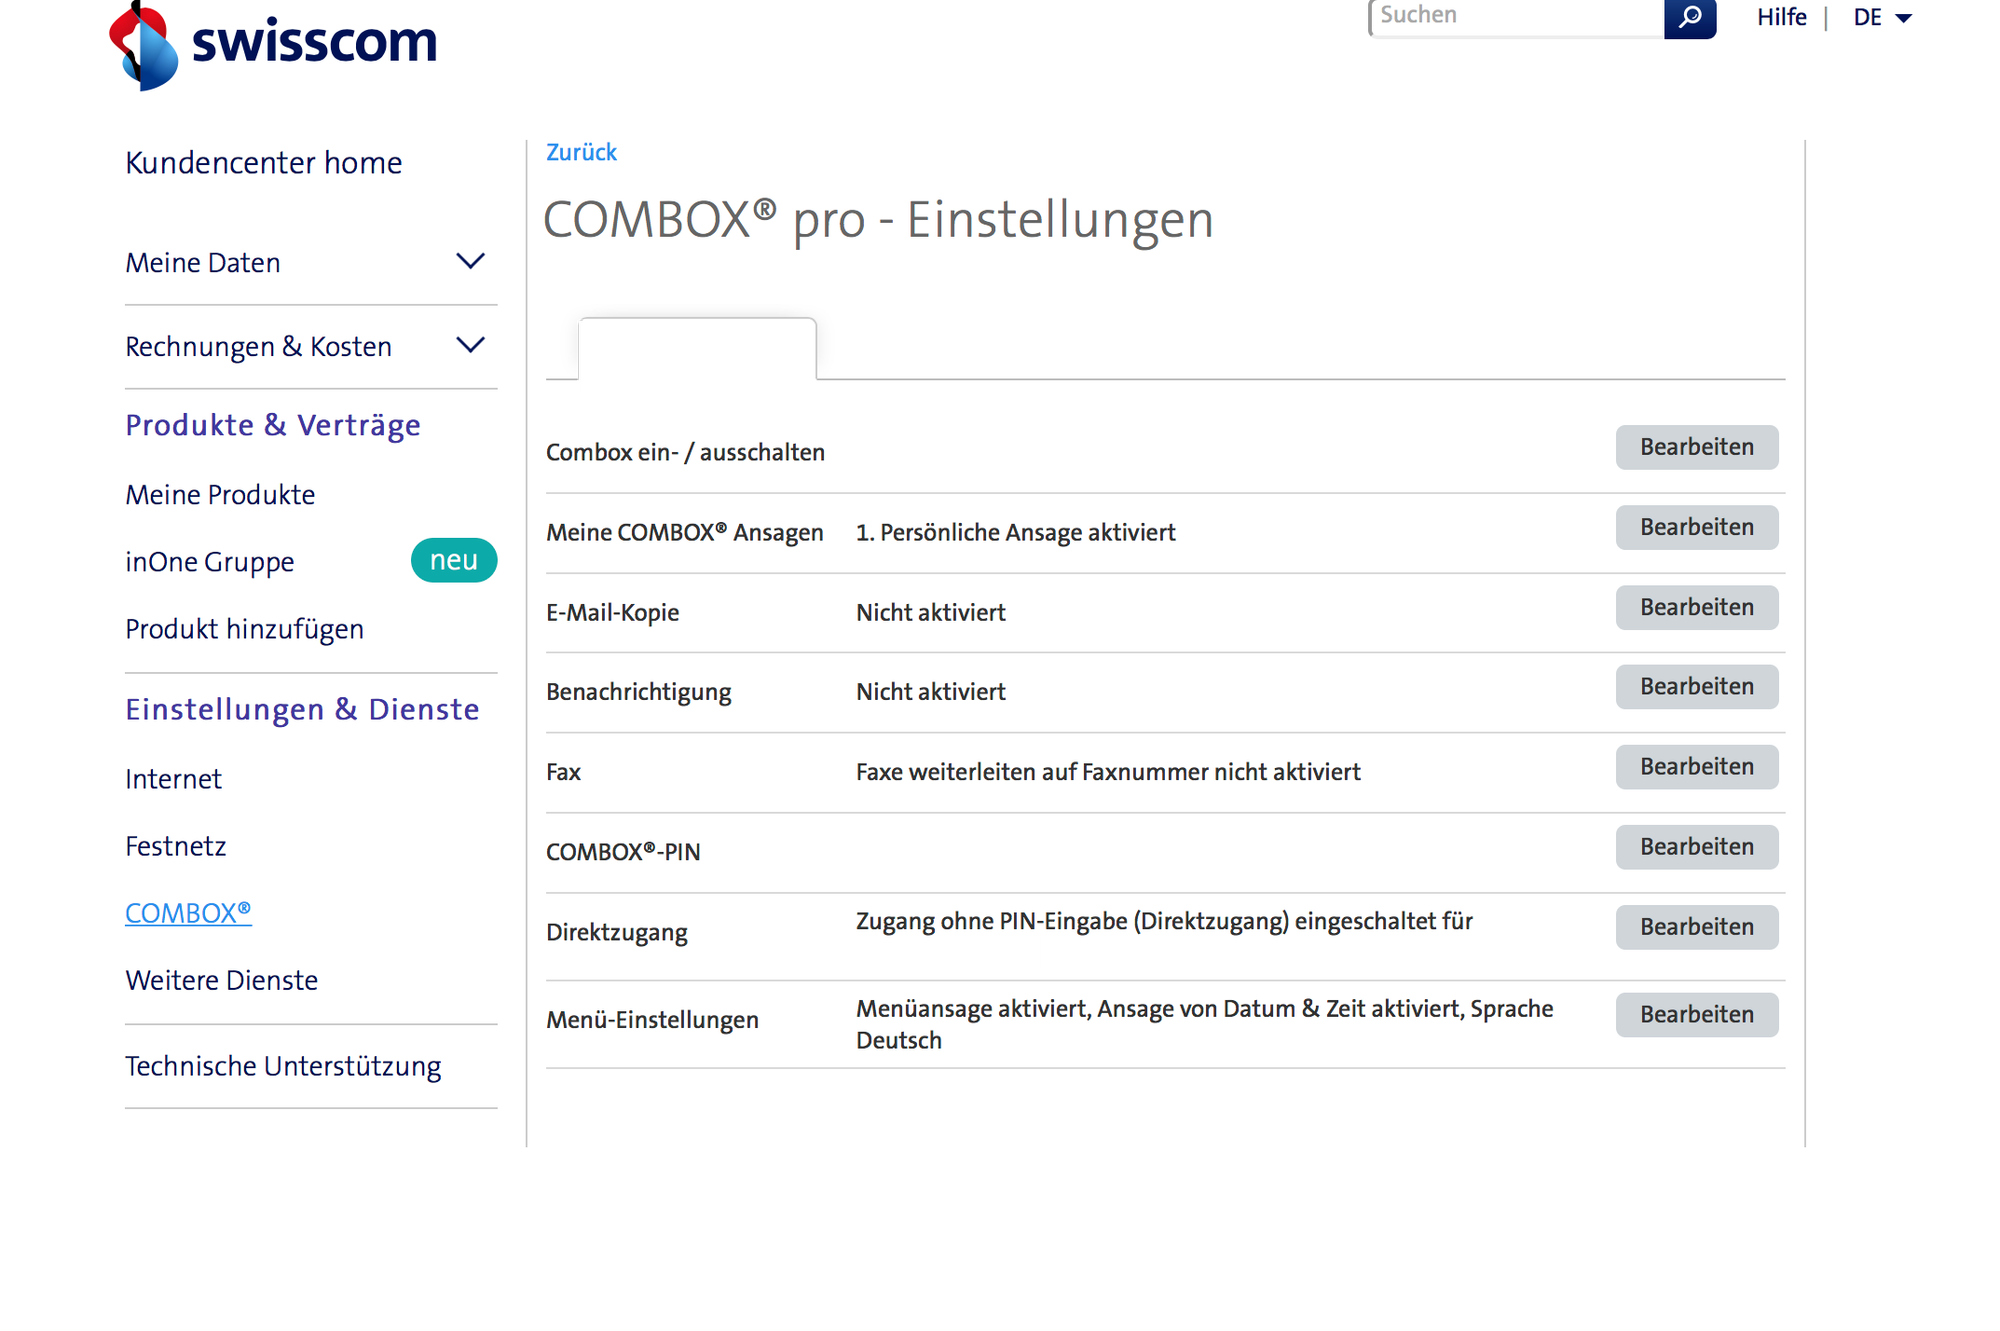The image size is (2000, 1331).
Task: Click the COMBOX® pro - Einstellungen heading
Action: tap(878, 219)
